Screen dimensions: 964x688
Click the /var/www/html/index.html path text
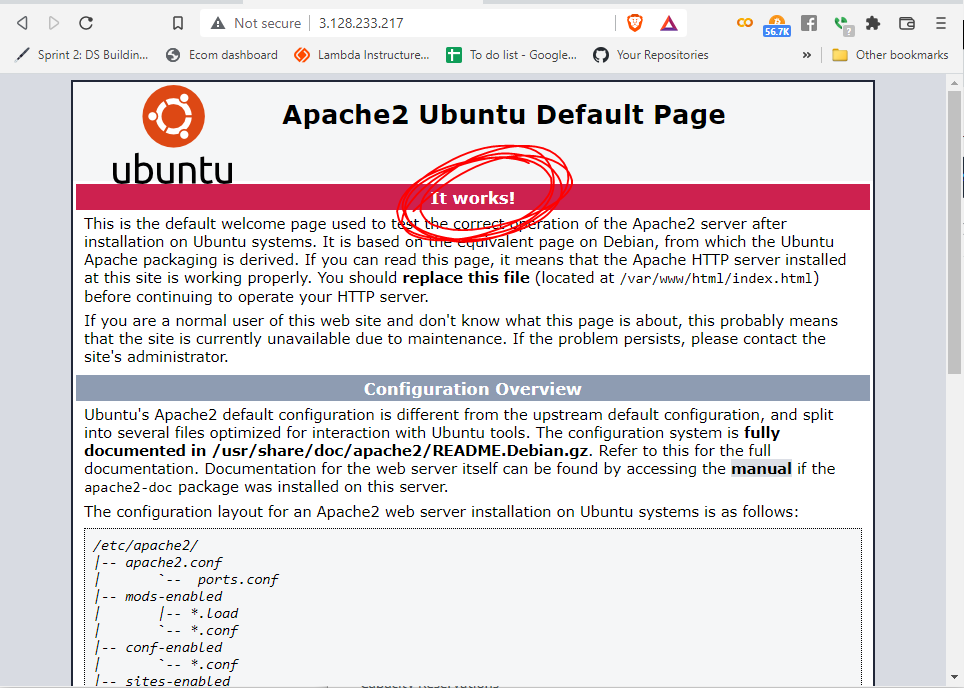tap(716, 279)
